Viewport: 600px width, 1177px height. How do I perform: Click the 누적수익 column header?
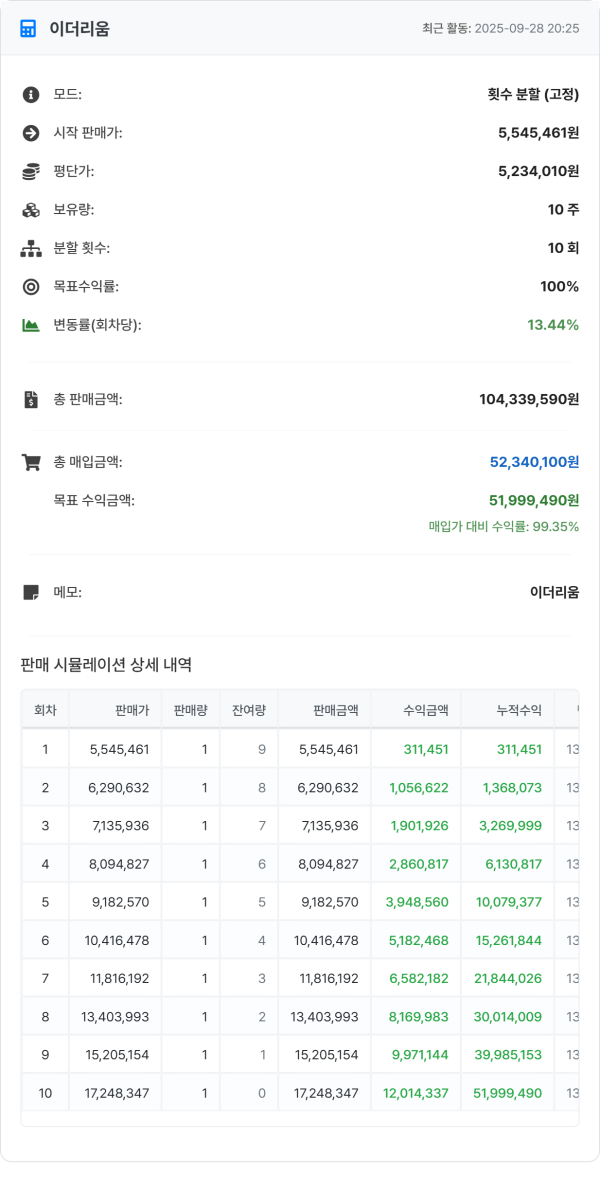tap(519, 711)
